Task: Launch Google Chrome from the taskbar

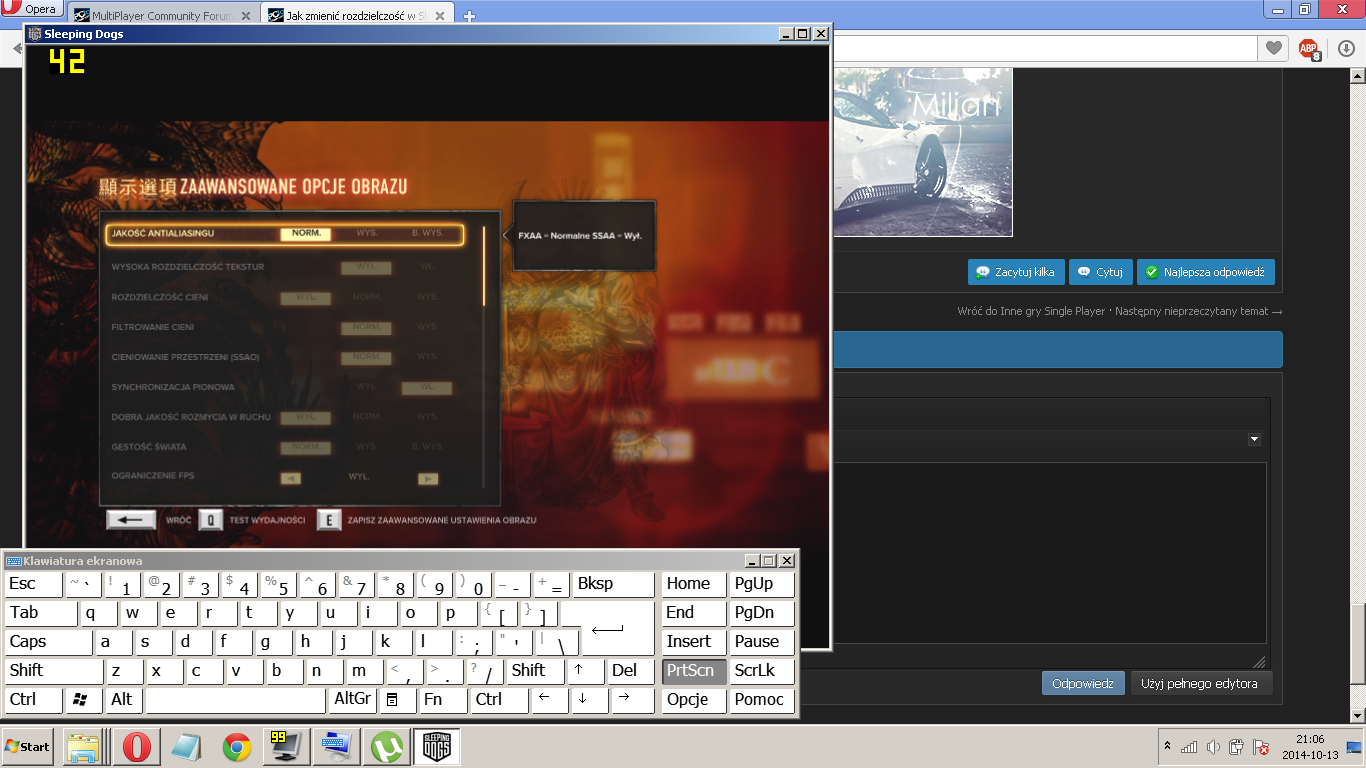Action: (237, 747)
